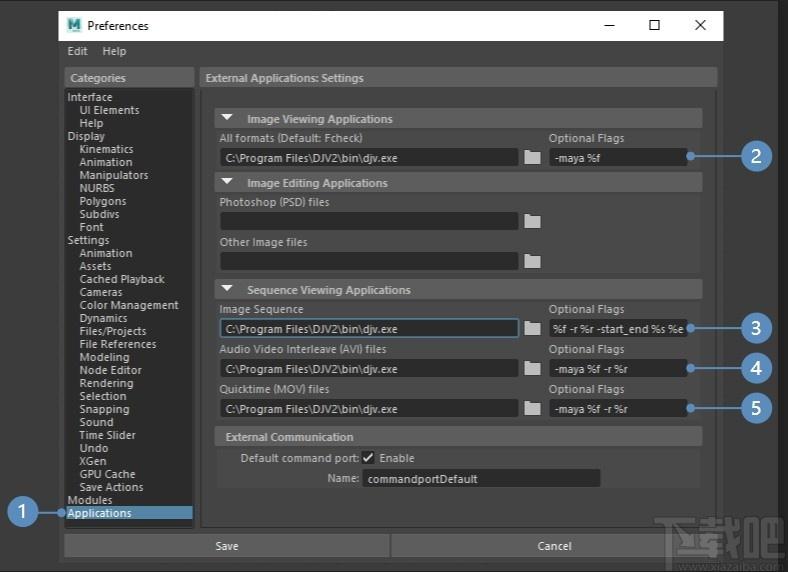Select the Snapping category
Viewport: 788px width, 572px height.
coord(104,409)
